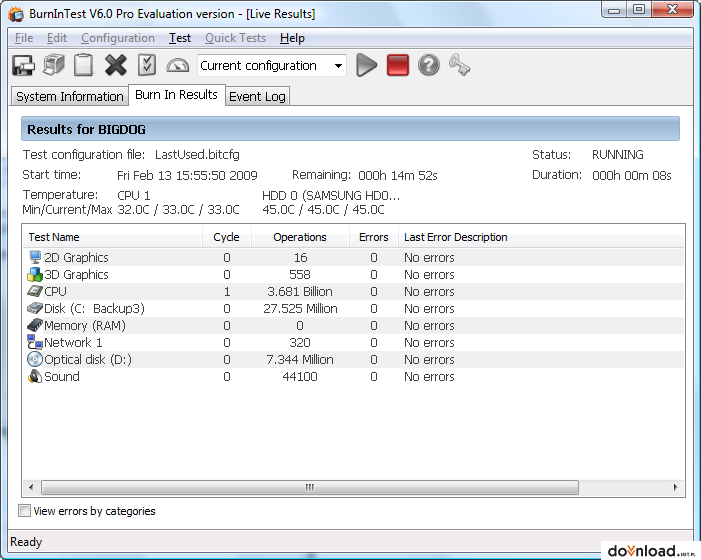The height and width of the screenshot is (560, 701).
Task: Click the Operations column header
Action: (x=300, y=237)
